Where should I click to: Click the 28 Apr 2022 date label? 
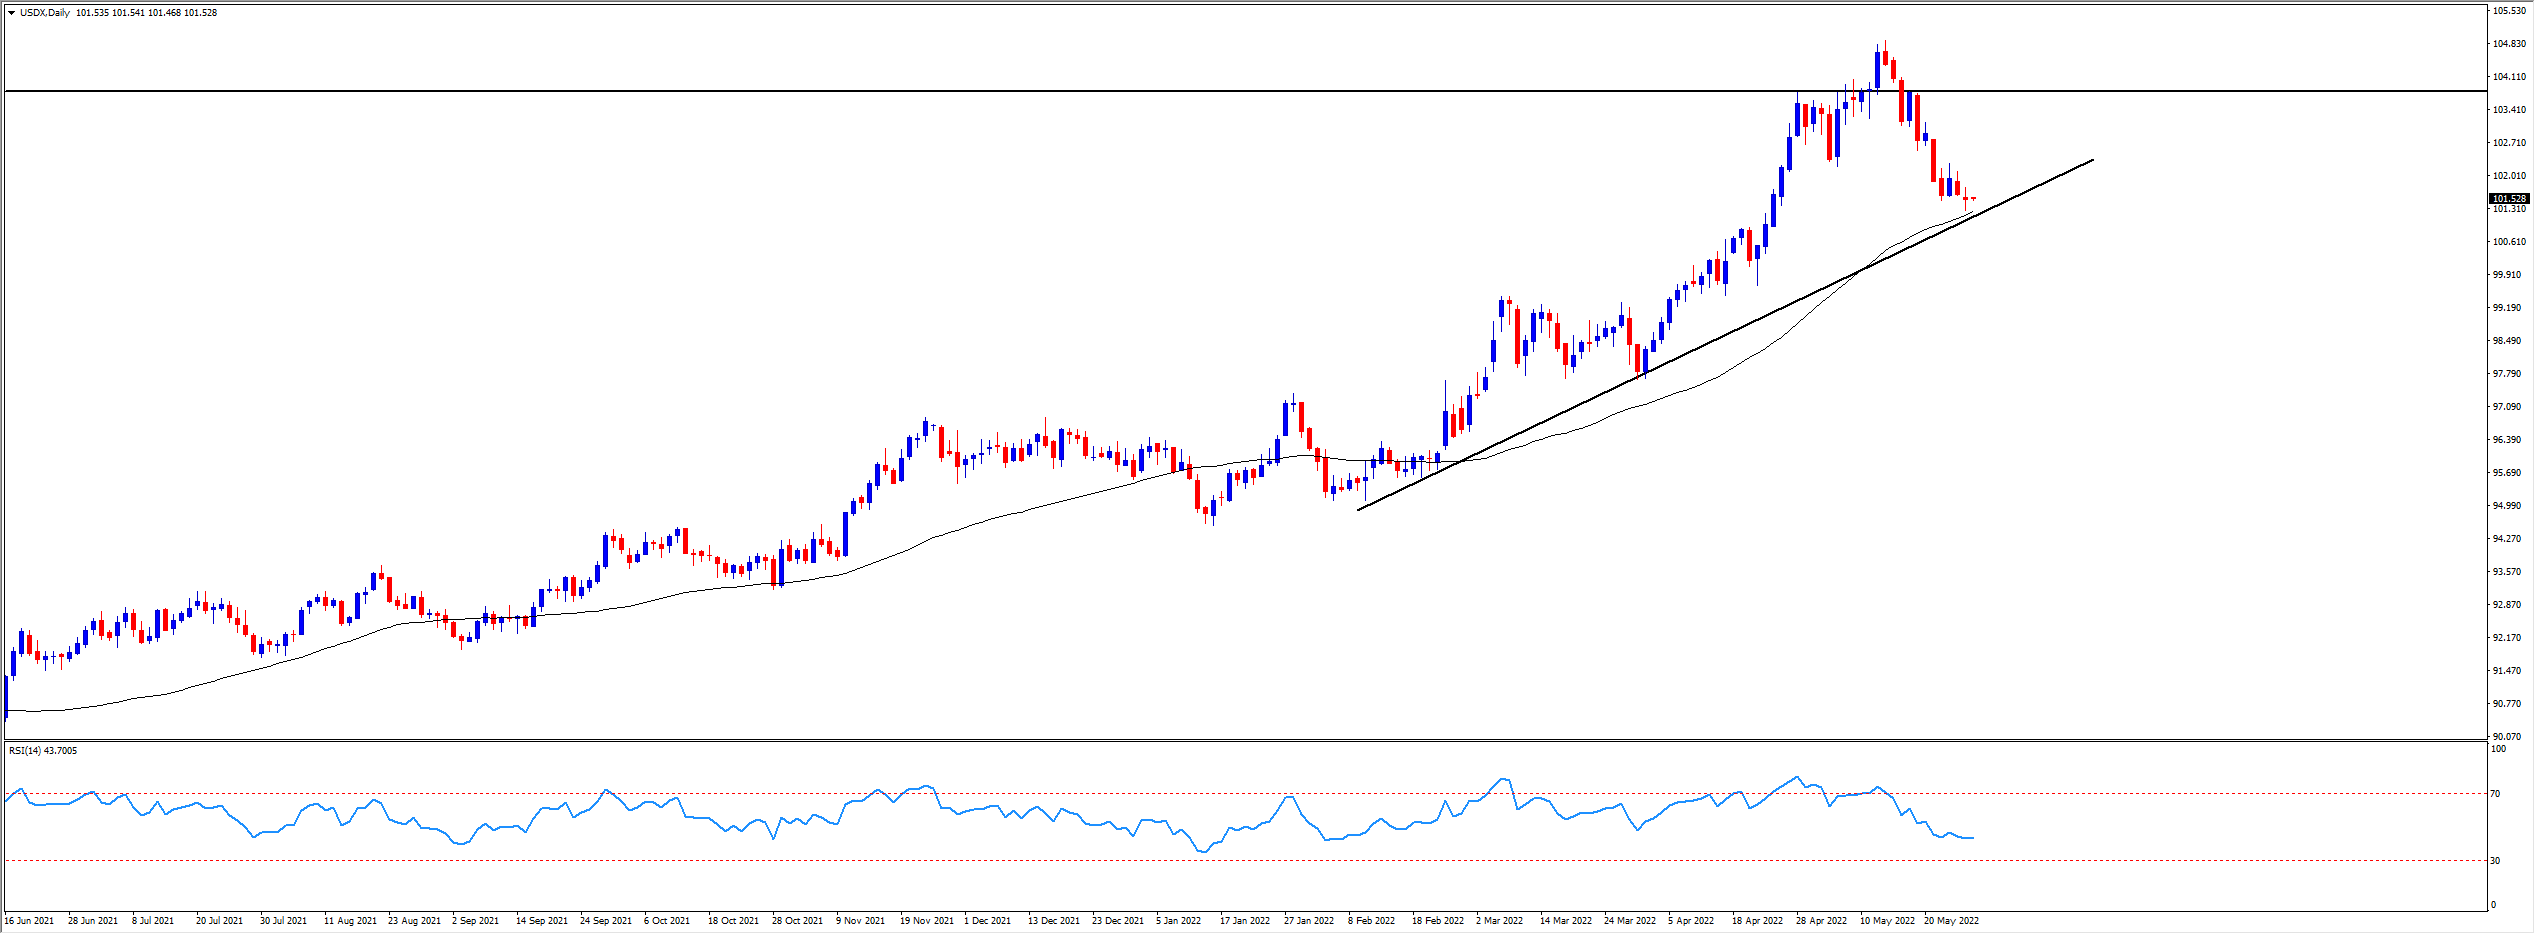(x=1821, y=921)
